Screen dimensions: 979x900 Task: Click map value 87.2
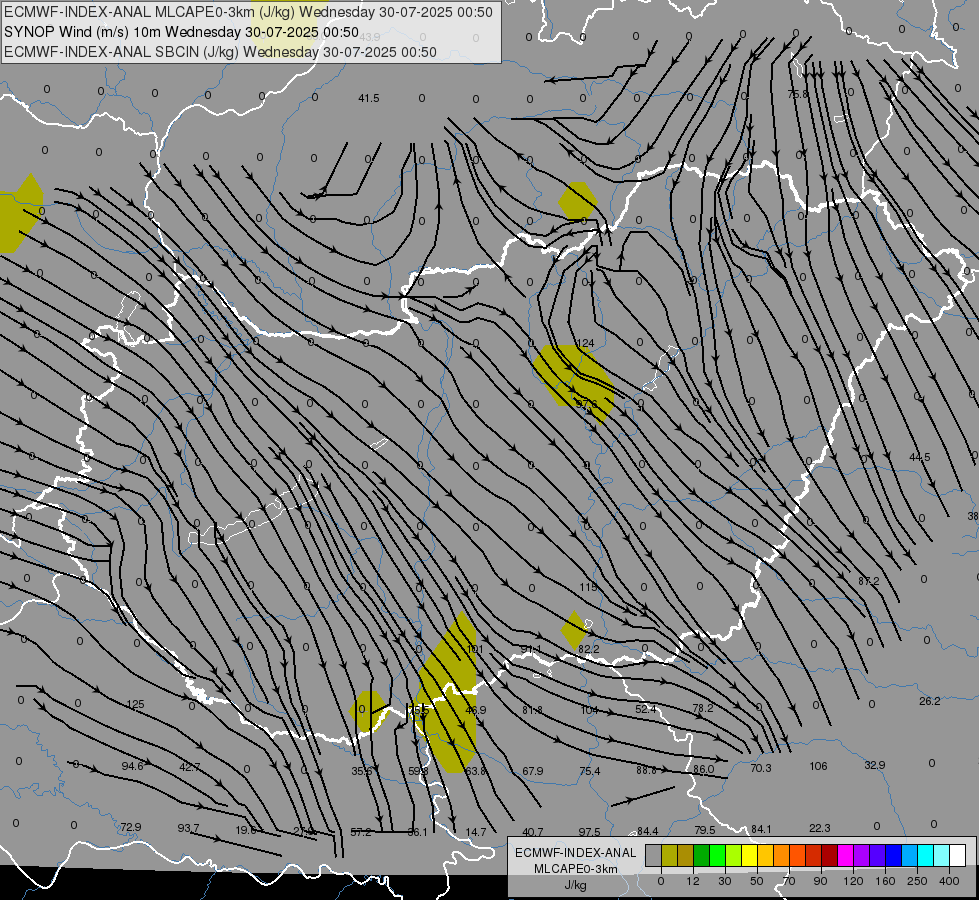[868, 581]
